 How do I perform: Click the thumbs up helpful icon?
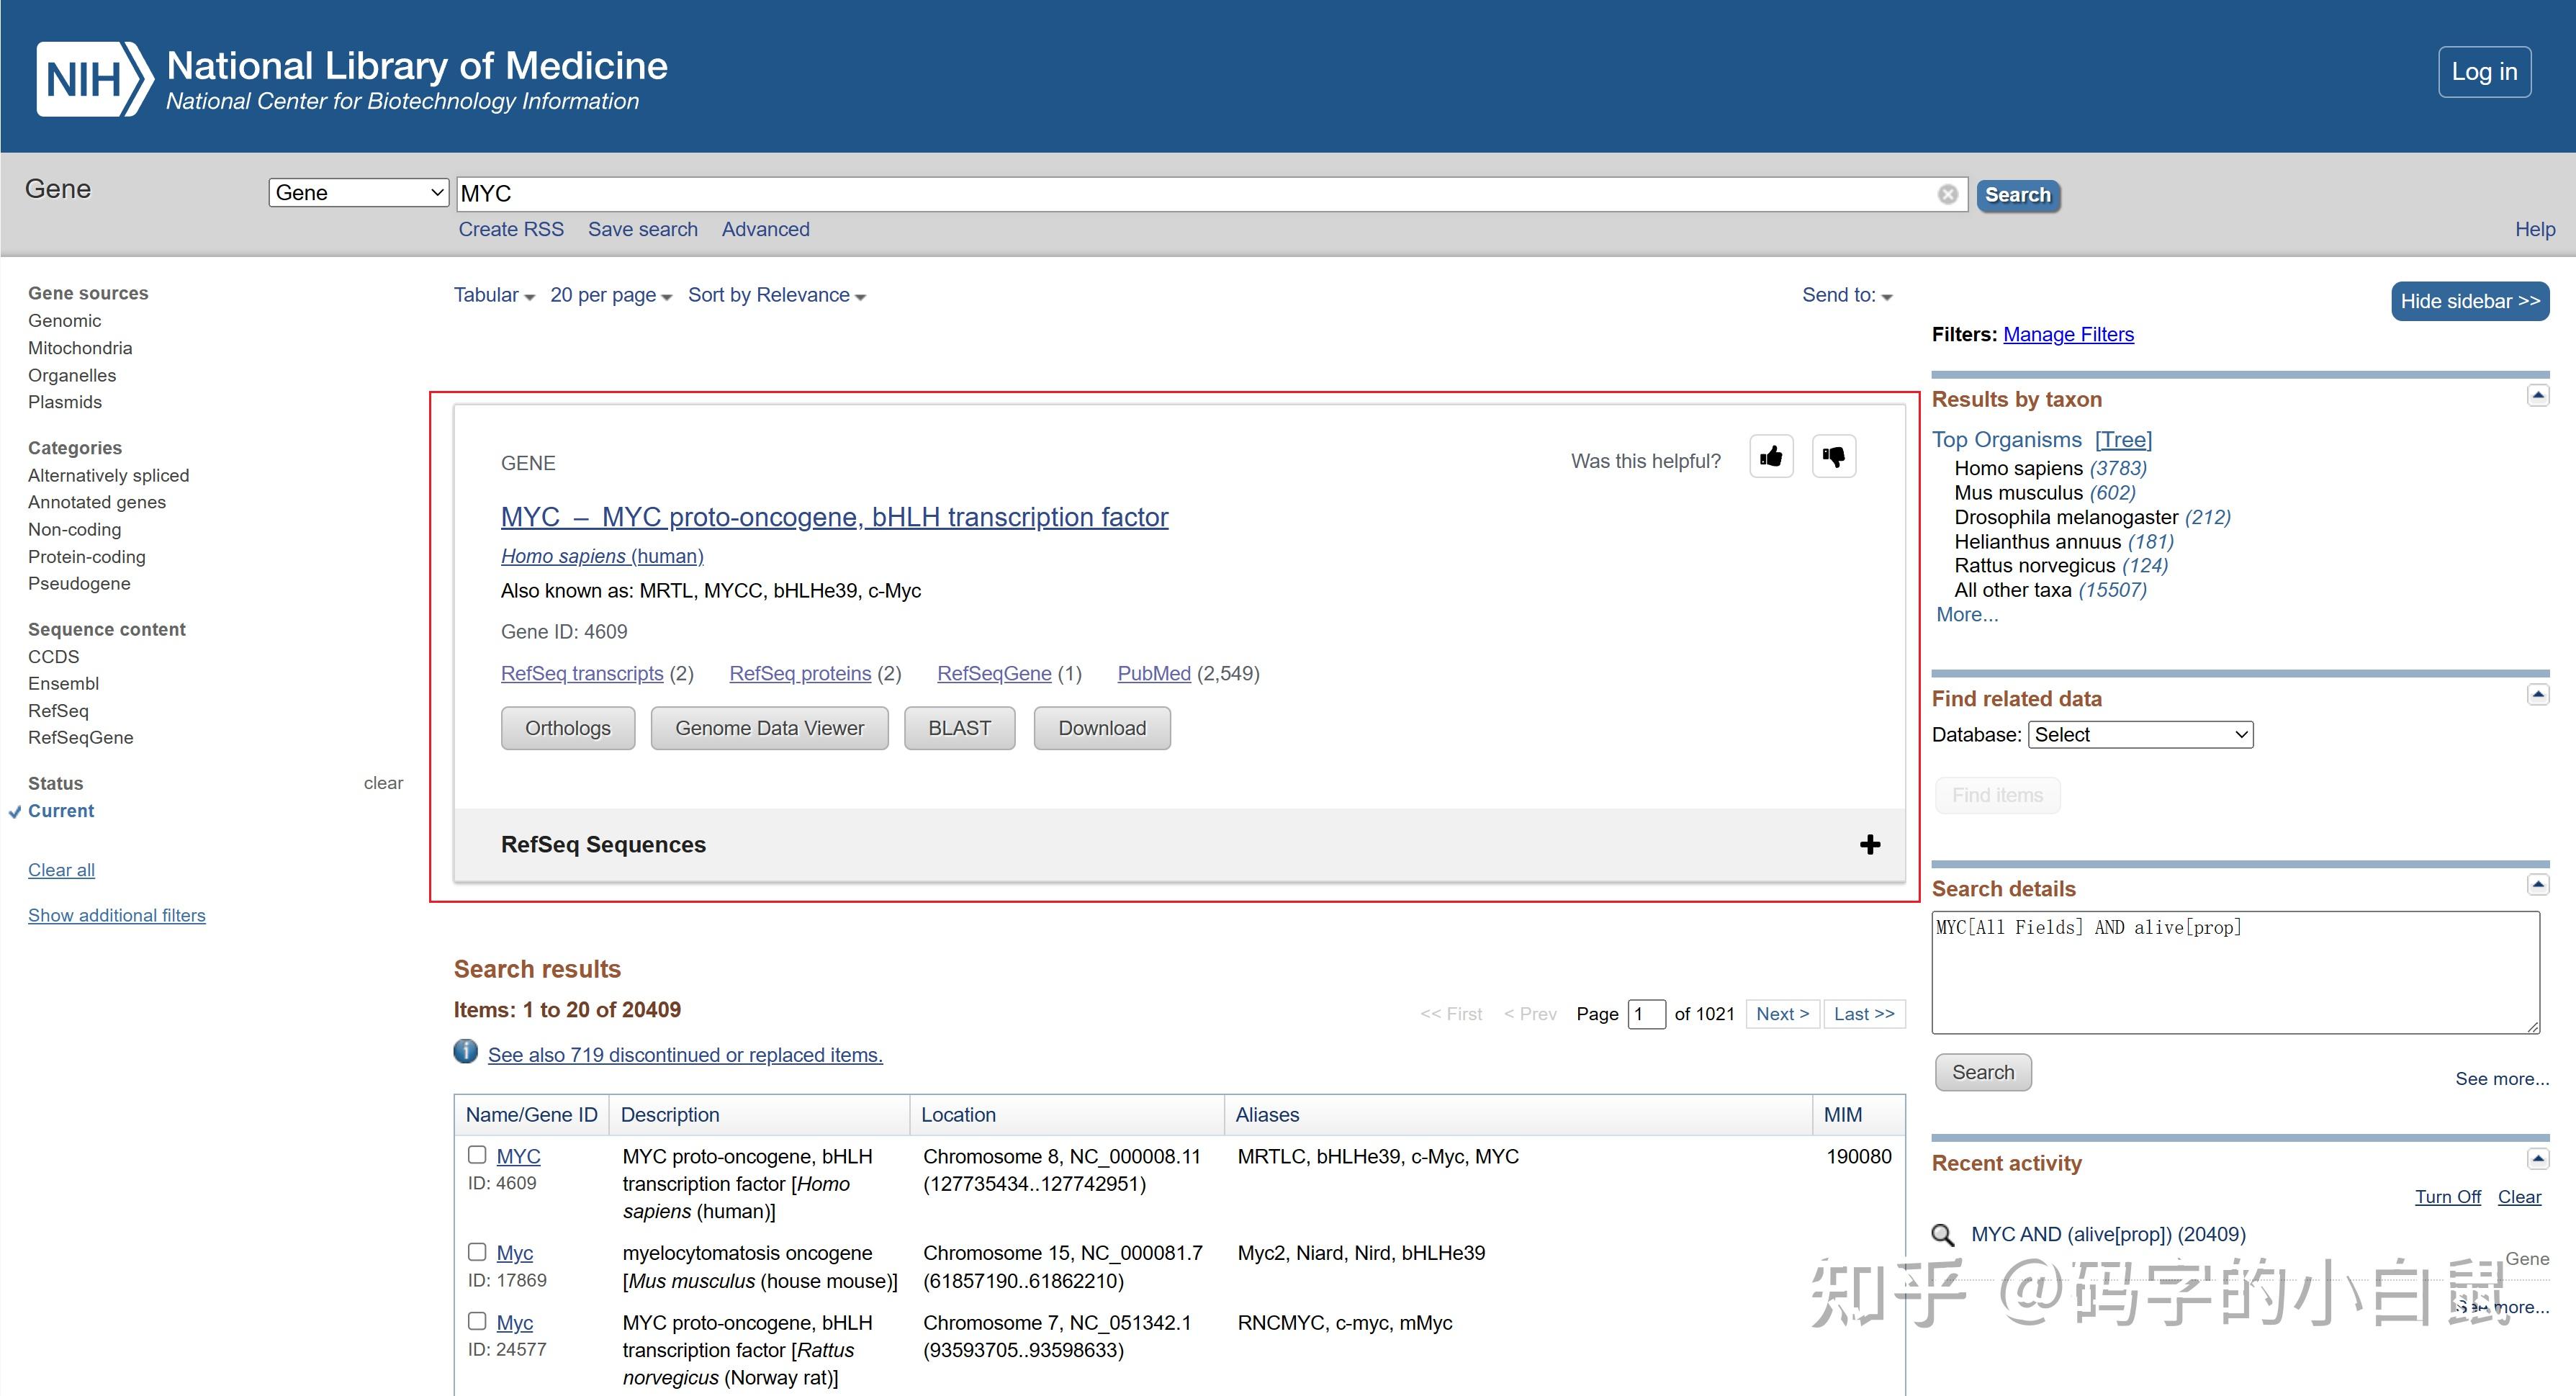[x=1771, y=457]
